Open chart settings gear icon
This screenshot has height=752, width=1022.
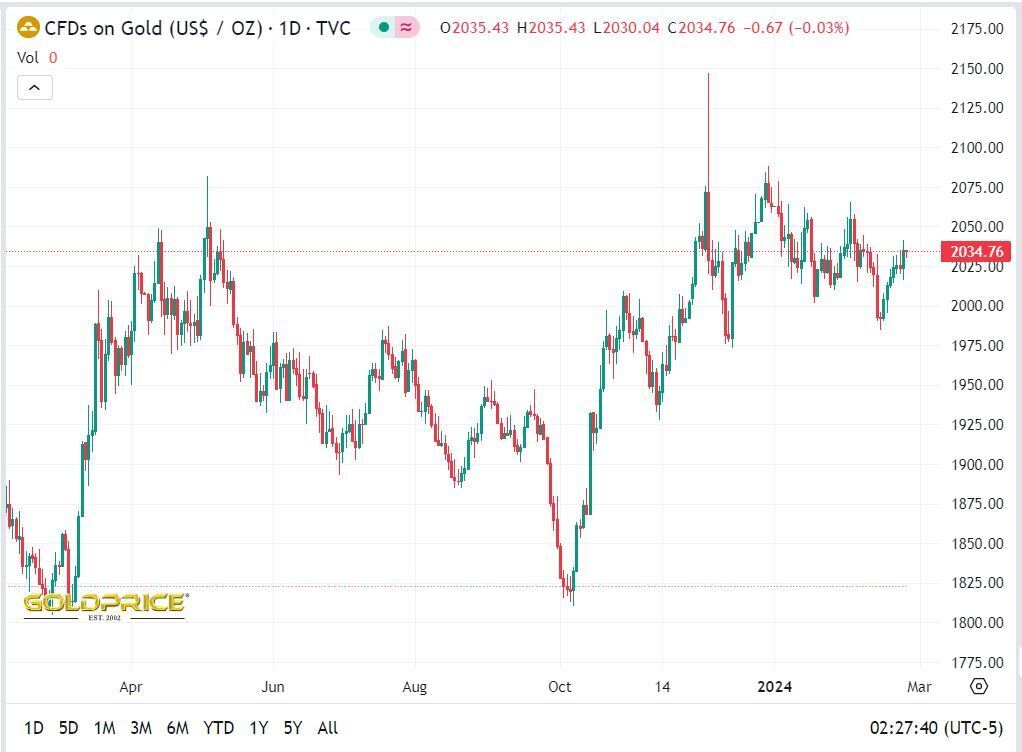pos(979,686)
